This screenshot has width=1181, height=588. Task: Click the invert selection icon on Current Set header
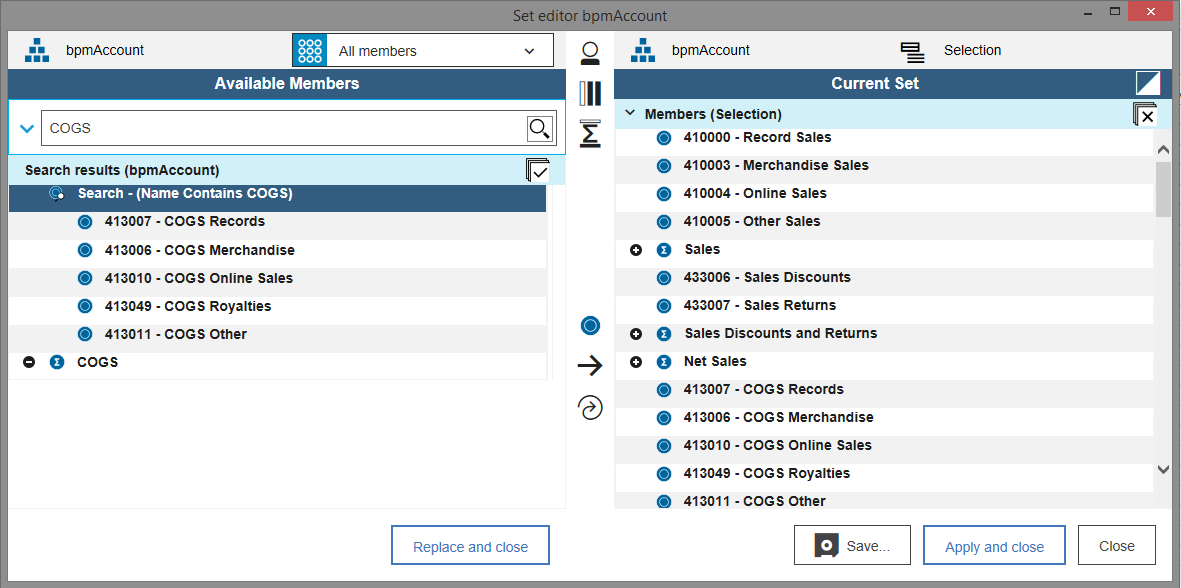(x=1148, y=83)
